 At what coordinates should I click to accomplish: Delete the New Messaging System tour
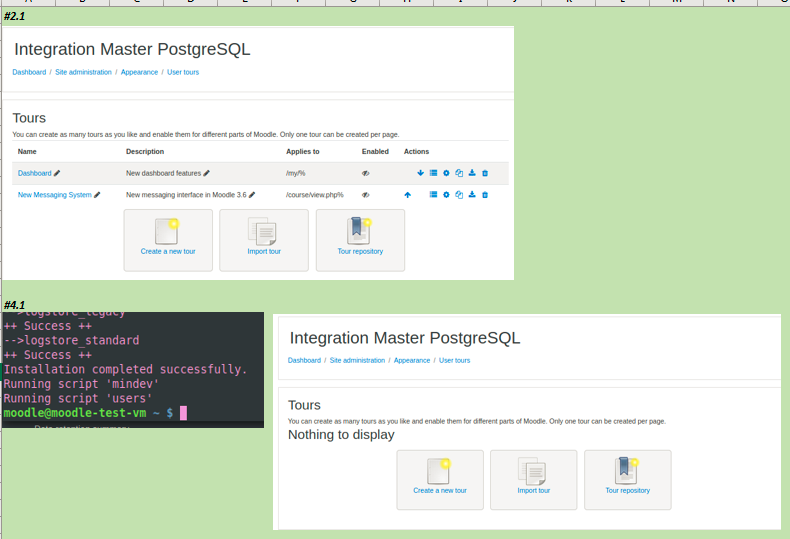click(x=485, y=194)
